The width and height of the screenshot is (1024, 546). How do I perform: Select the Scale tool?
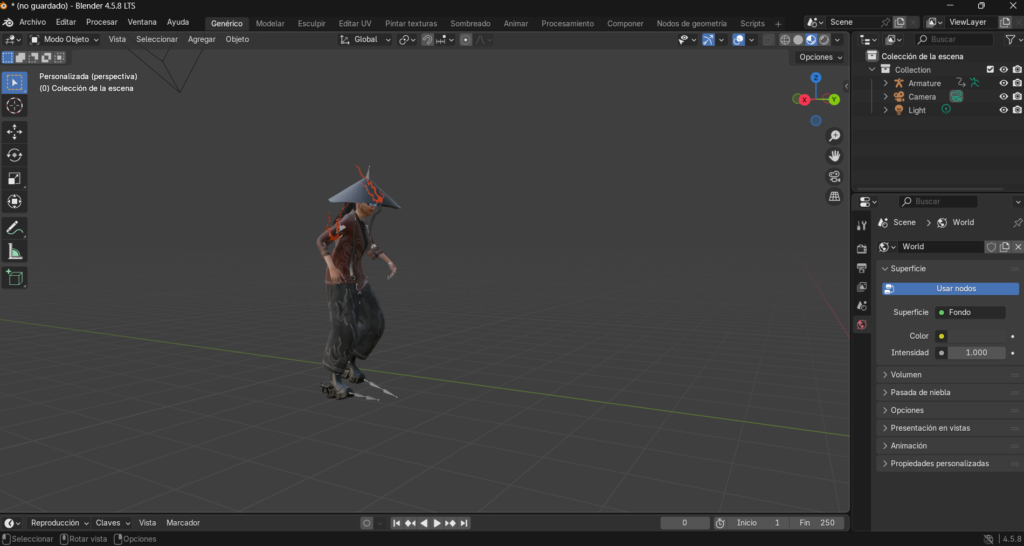pyautogui.click(x=14, y=178)
